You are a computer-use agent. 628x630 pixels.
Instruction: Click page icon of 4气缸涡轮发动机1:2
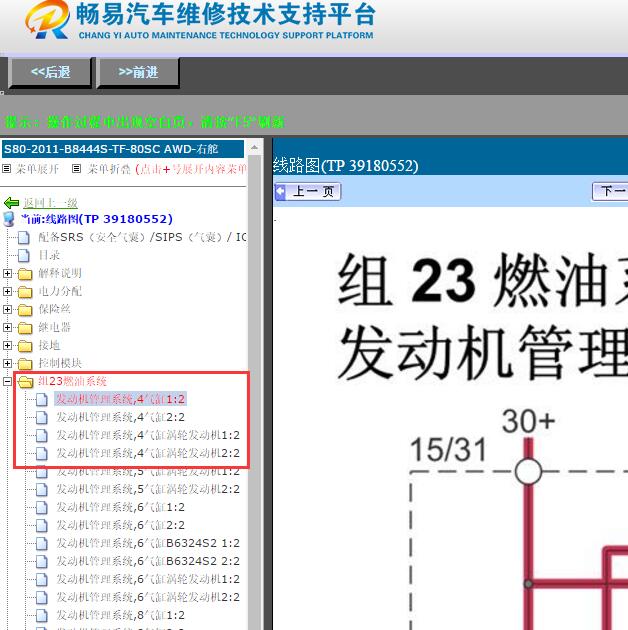(x=41, y=436)
